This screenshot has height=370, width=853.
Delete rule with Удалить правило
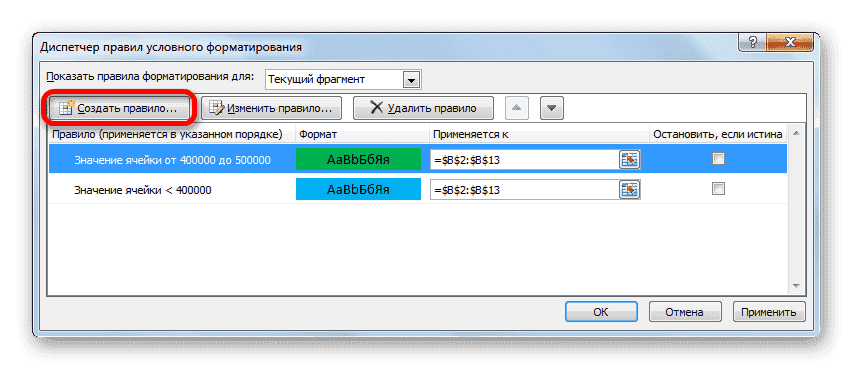(423, 108)
